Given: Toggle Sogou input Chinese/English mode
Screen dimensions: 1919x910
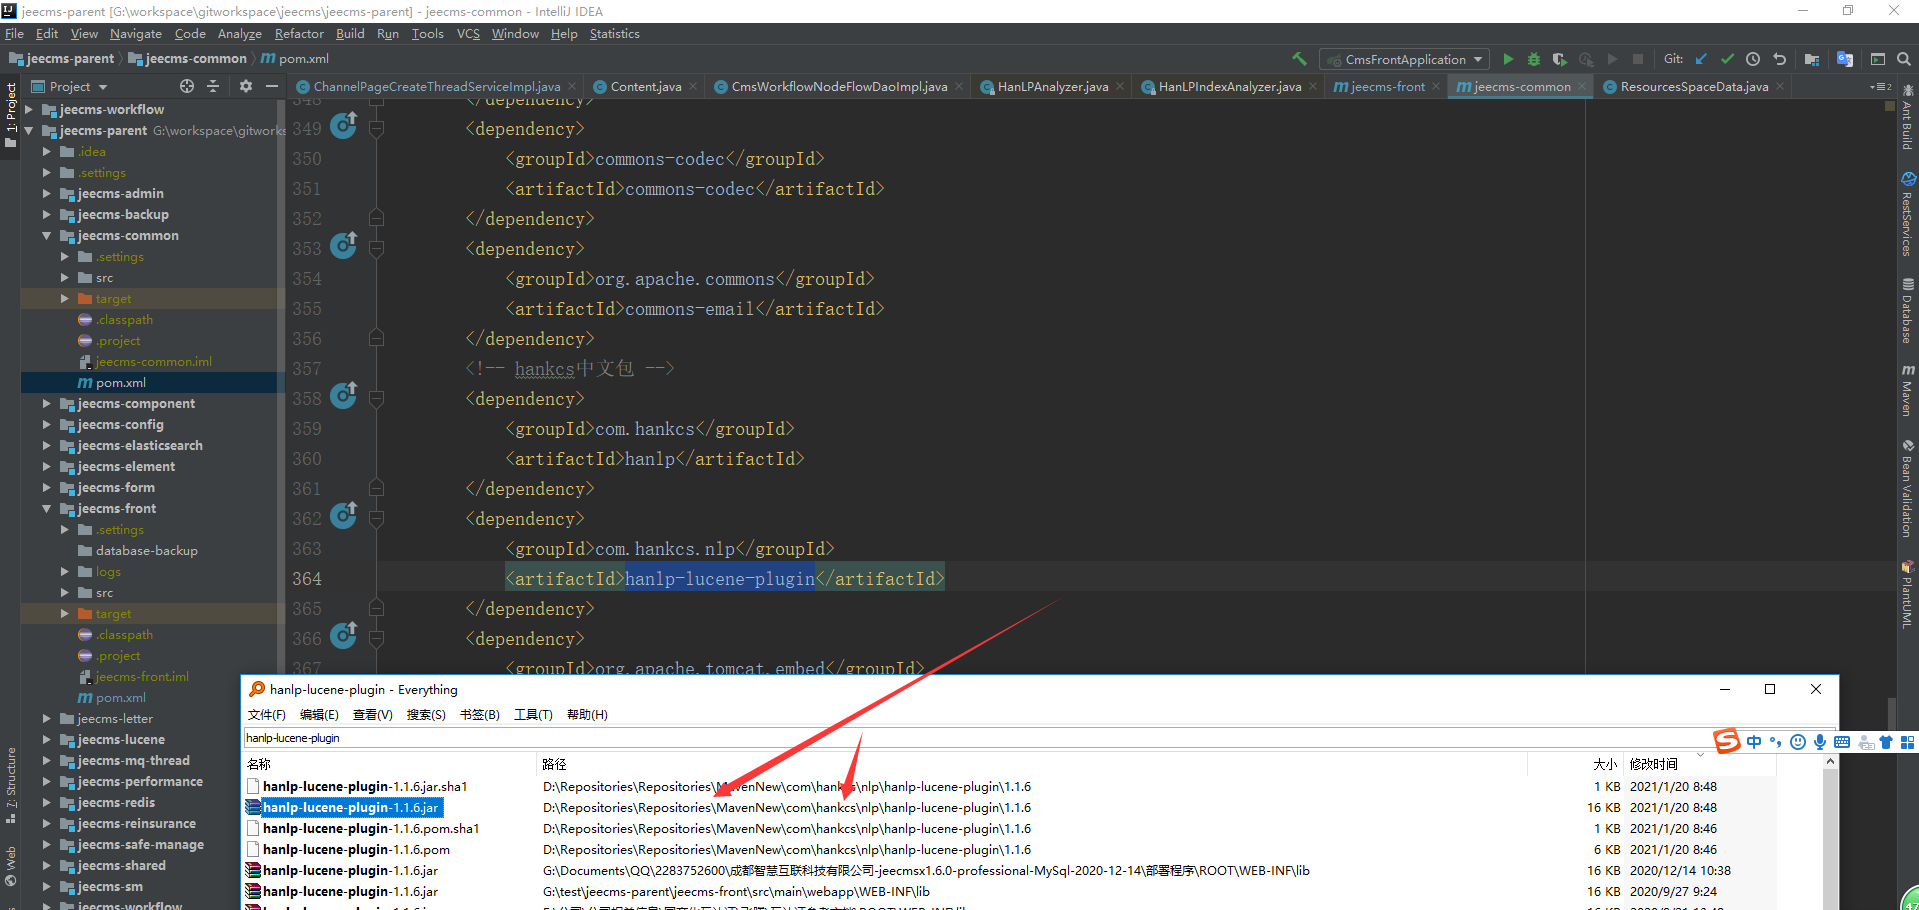Looking at the screenshot, I should point(1754,742).
